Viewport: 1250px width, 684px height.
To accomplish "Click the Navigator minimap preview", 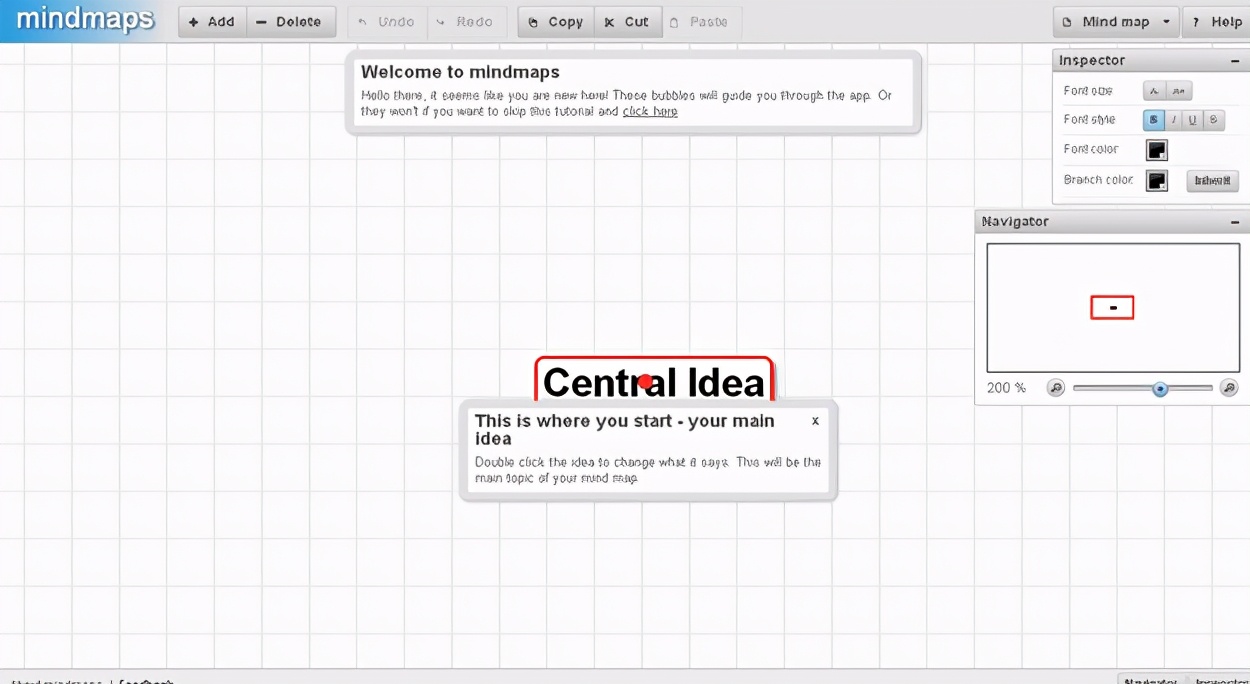I will (1113, 308).
